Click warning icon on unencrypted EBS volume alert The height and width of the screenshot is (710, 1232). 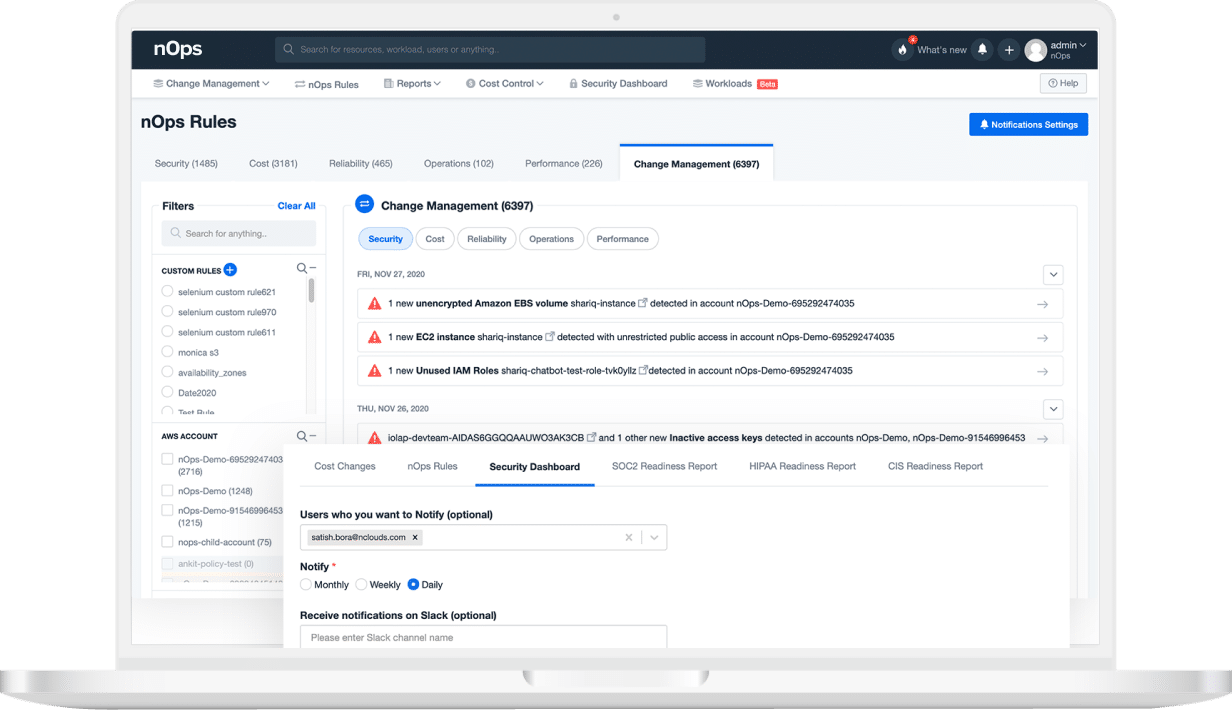[375, 303]
